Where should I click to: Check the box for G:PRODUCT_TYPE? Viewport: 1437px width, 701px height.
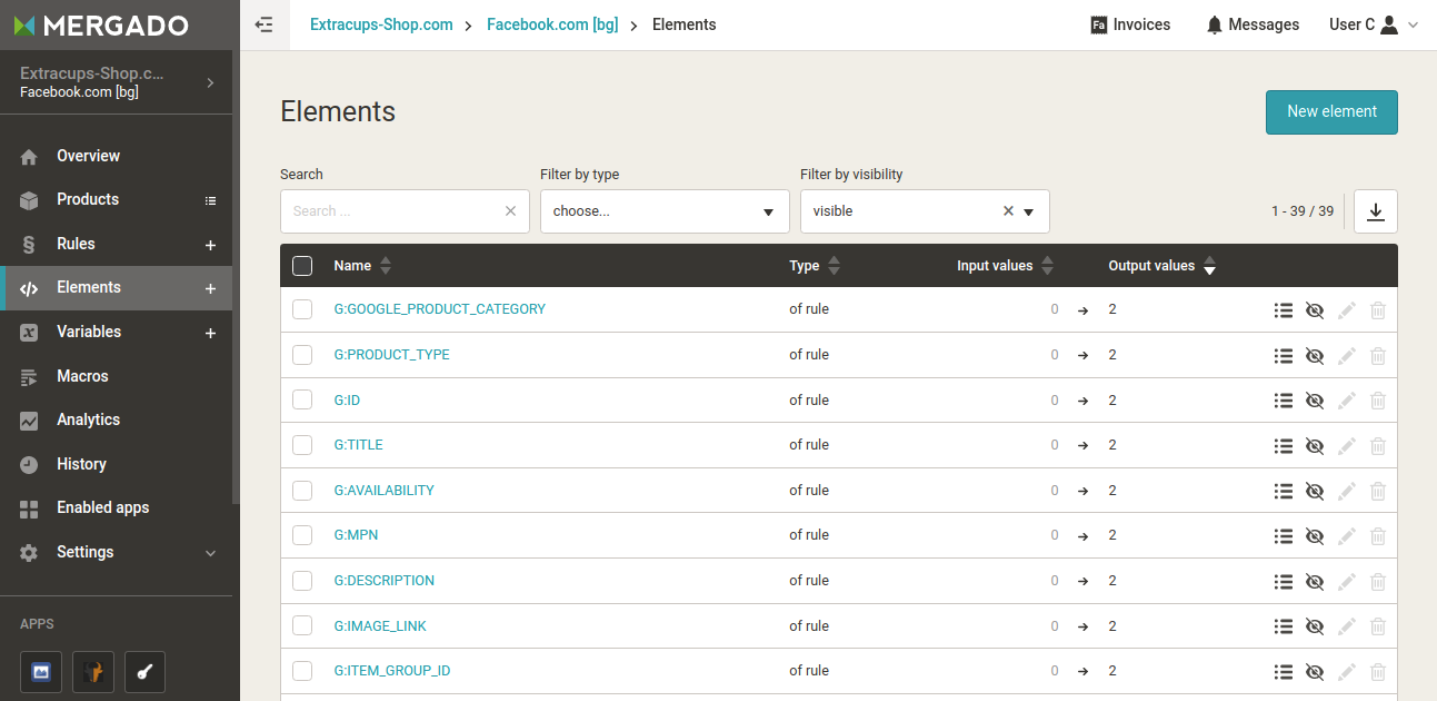click(x=302, y=355)
